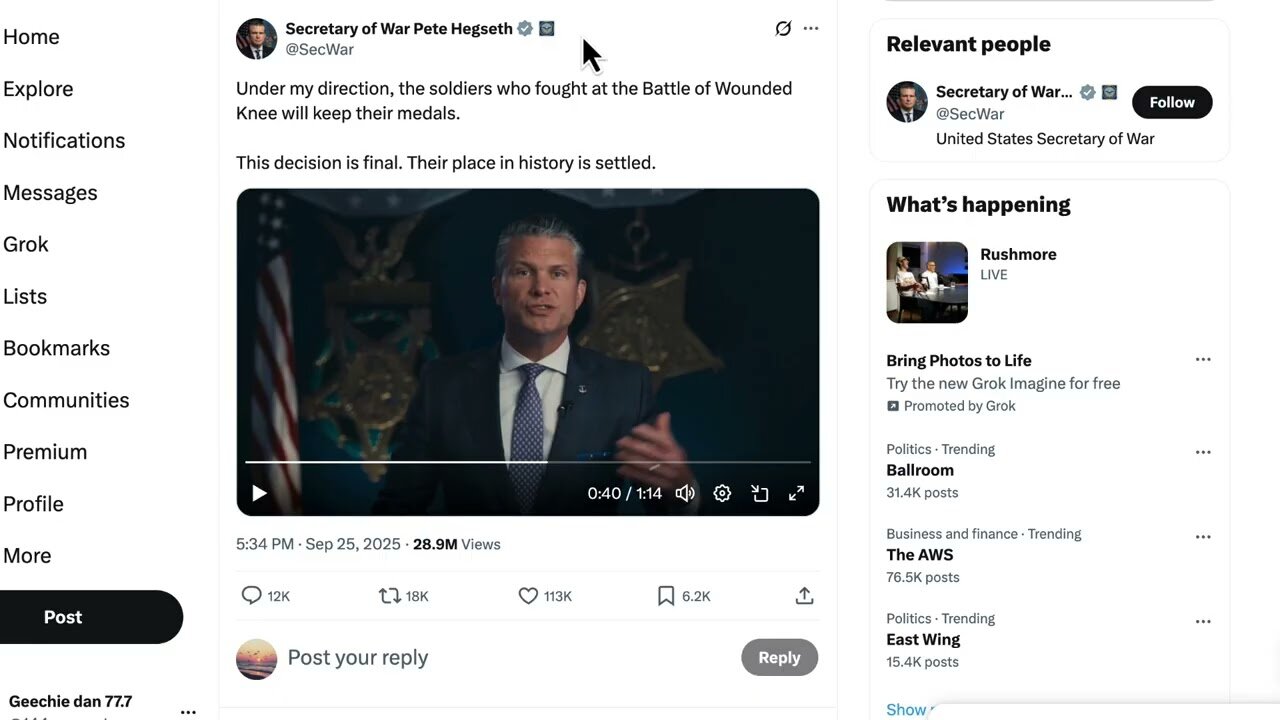Repost the tweet using the retweet icon
Screen dimensions: 1280x720
pyautogui.click(x=390, y=596)
